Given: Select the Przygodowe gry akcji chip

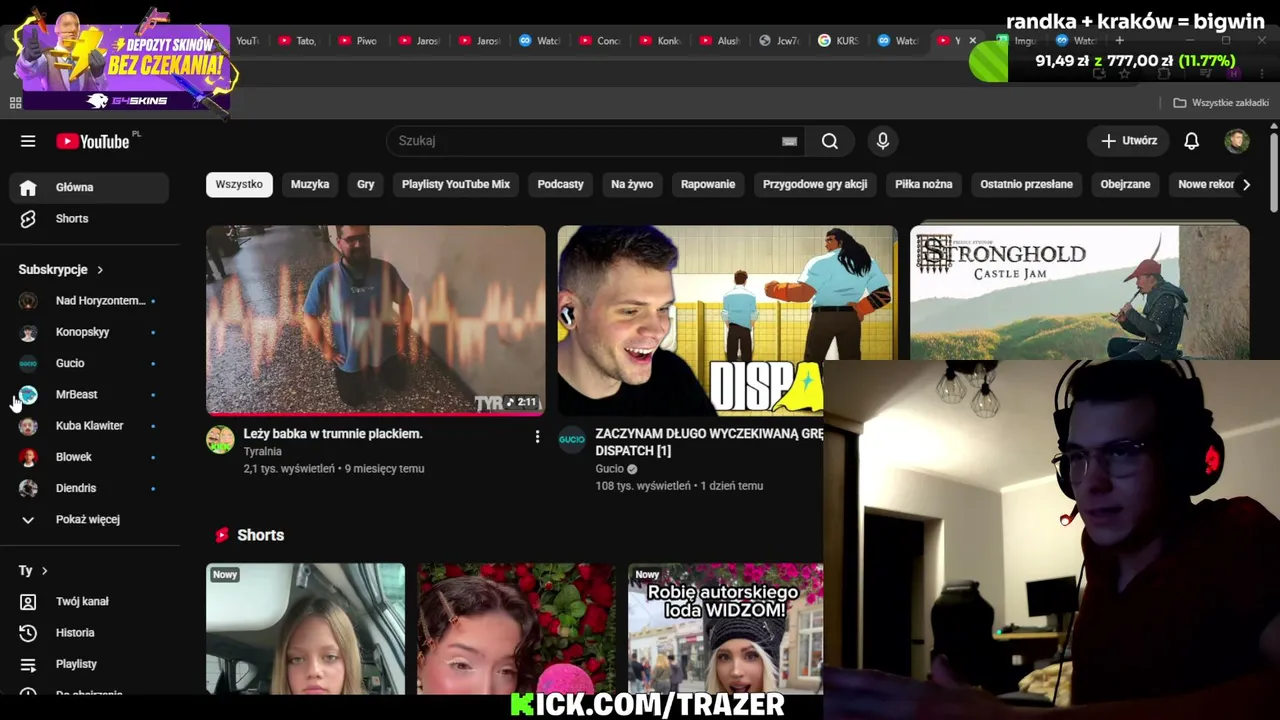Looking at the screenshot, I should pos(815,184).
